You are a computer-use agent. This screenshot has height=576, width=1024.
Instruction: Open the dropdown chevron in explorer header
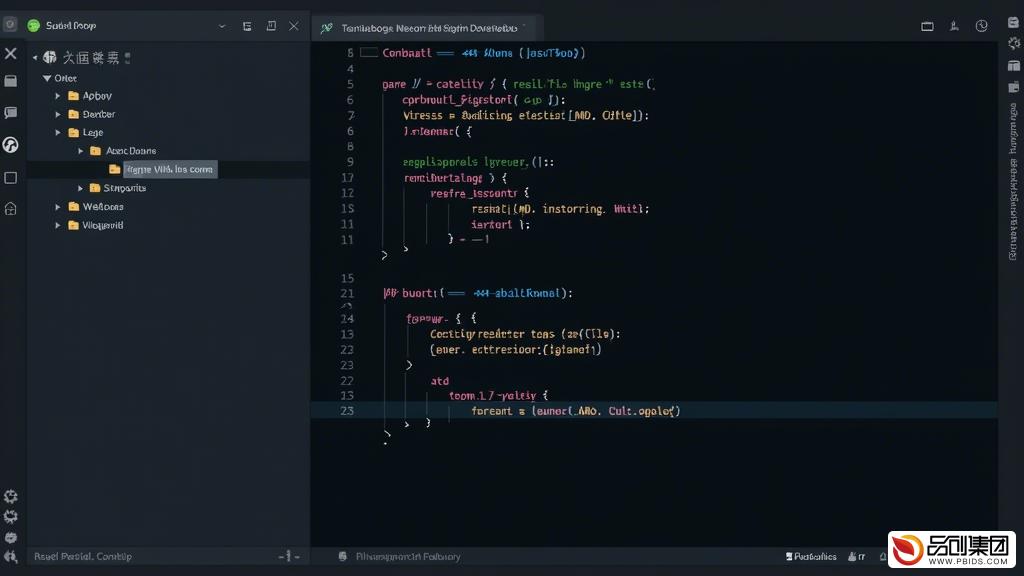pyautogui.click(x=222, y=26)
